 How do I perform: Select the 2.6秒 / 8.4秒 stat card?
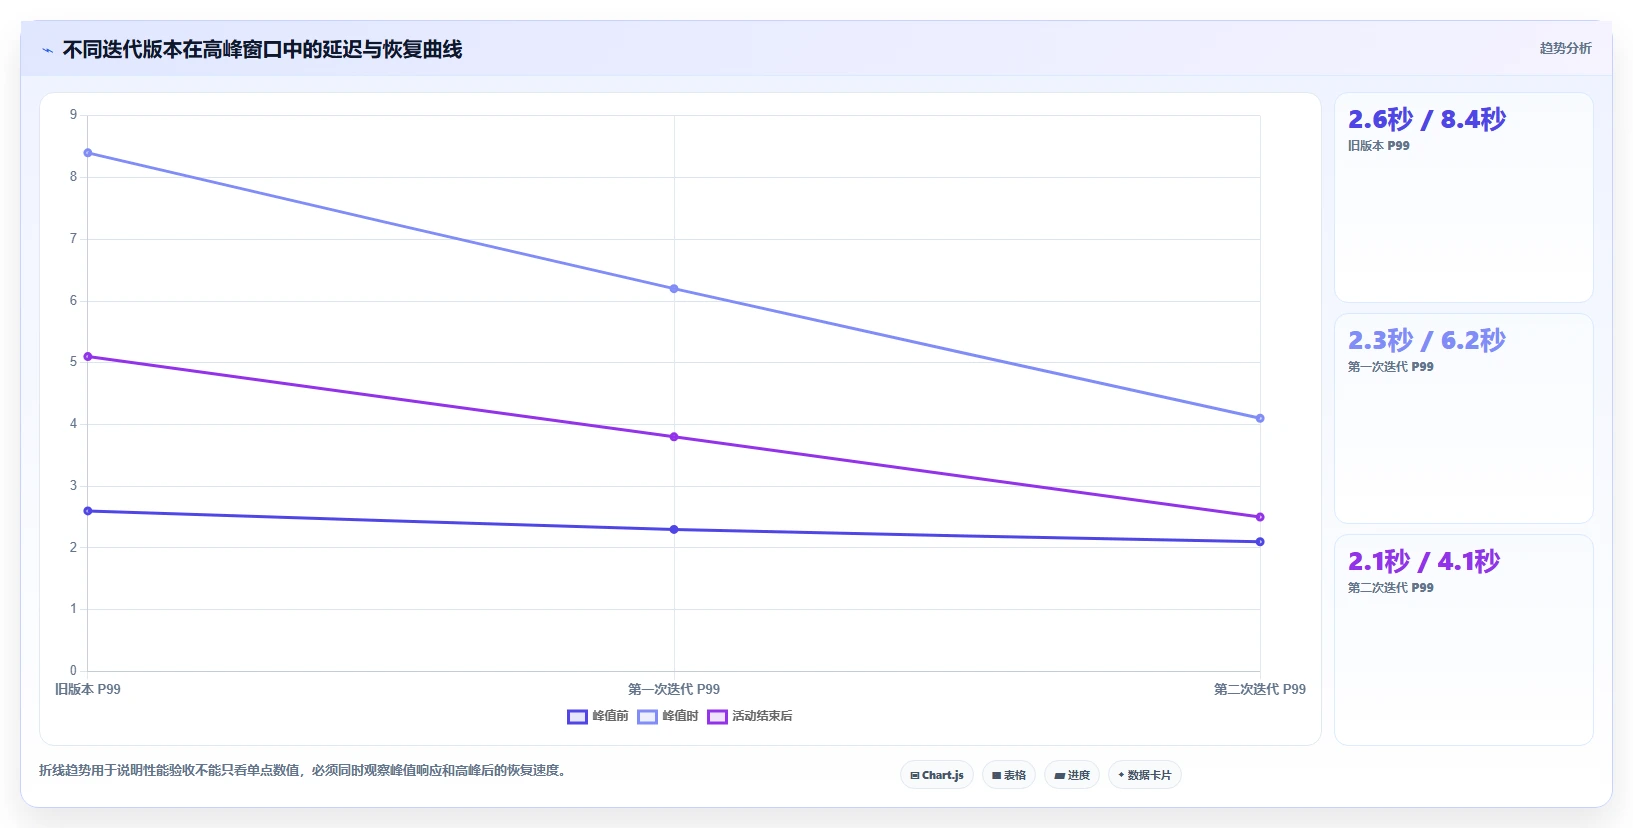click(1464, 198)
